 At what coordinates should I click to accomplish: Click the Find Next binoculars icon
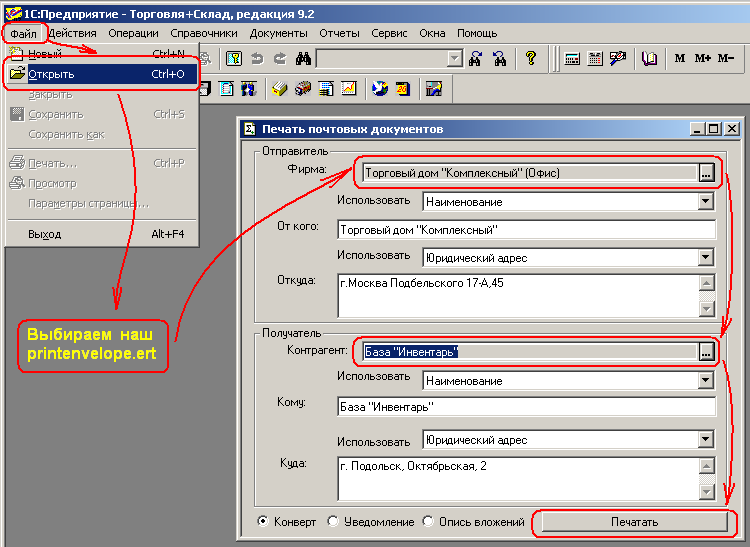pos(475,59)
